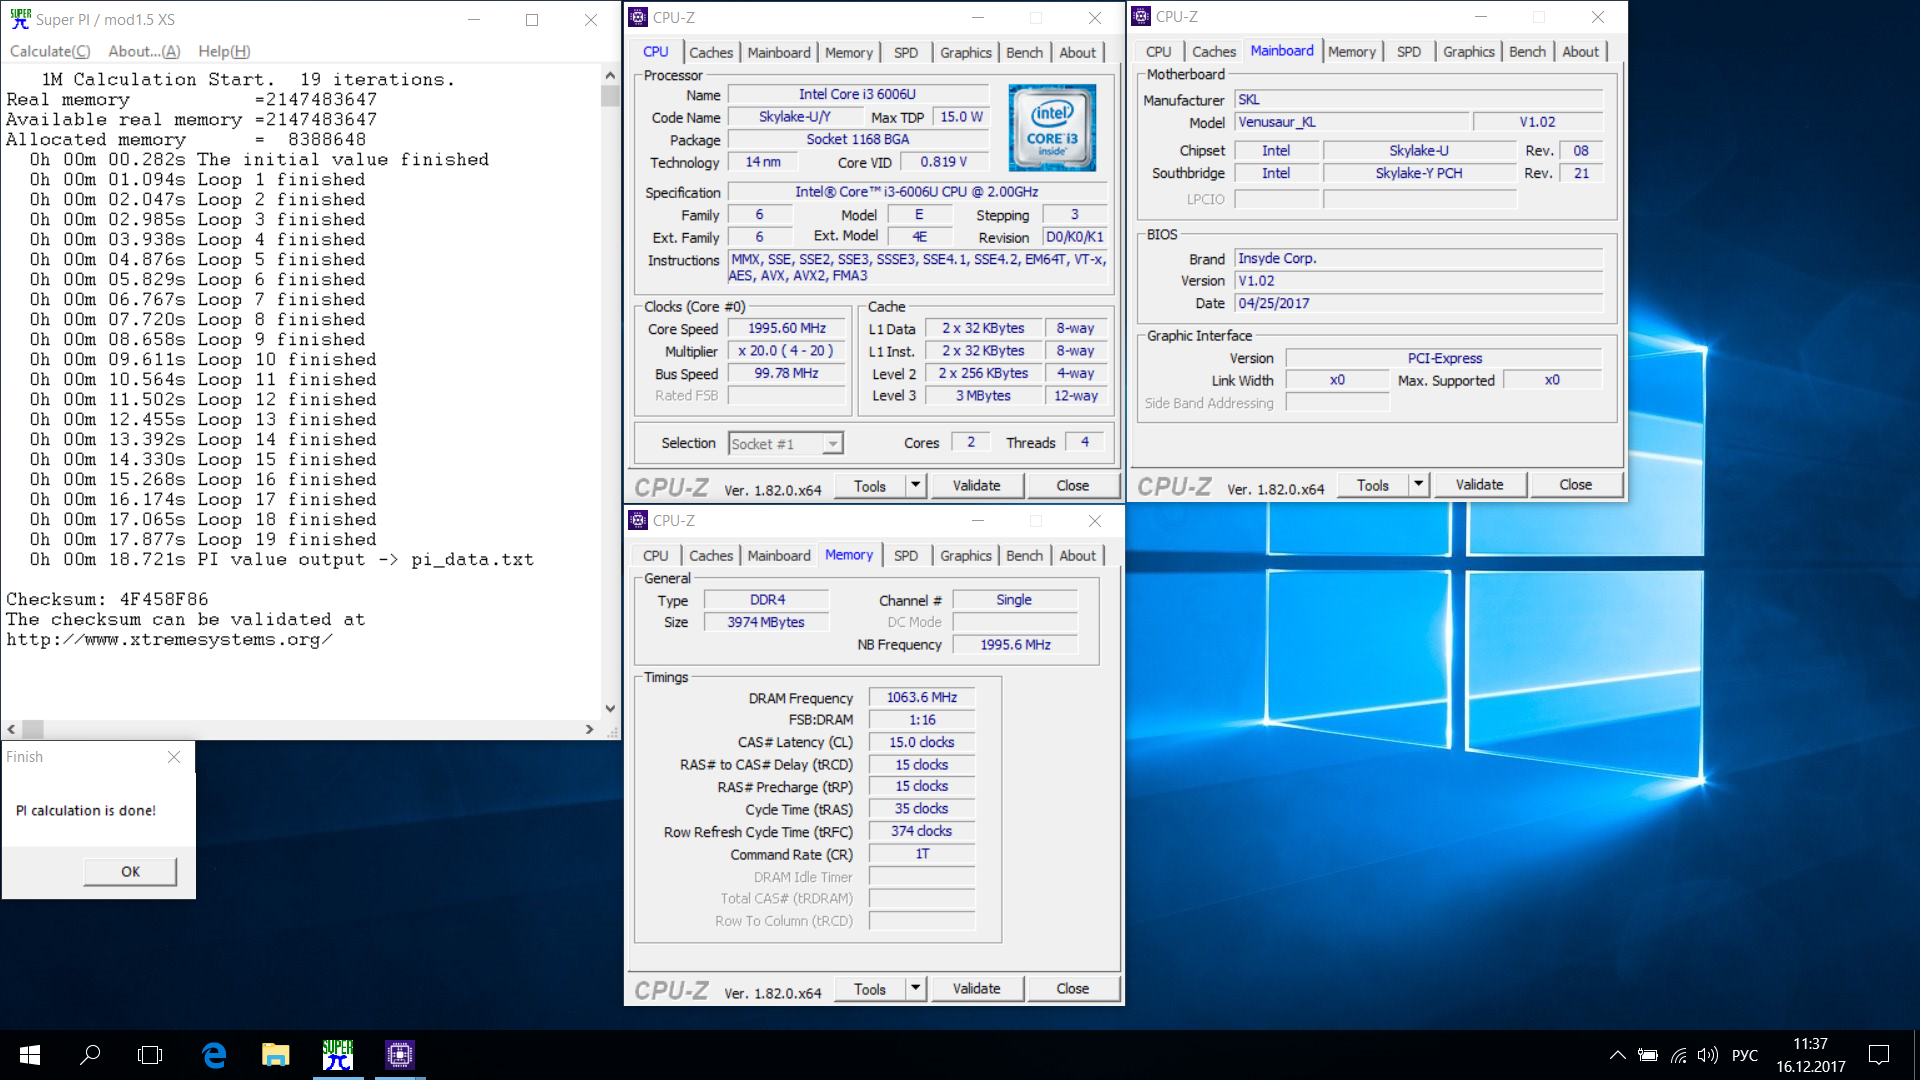This screenshot has height=1080, width=1920.
Task: Switch to Caches tab in the Mainboard window
Action: 1214,52
